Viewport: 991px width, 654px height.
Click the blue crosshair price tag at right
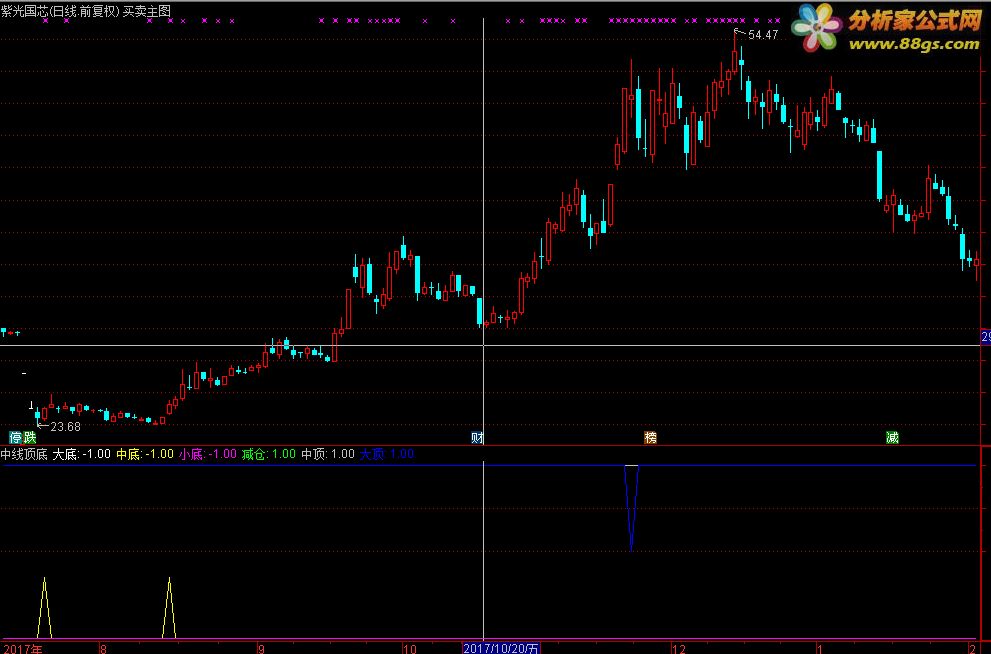(x=985, y=337)
